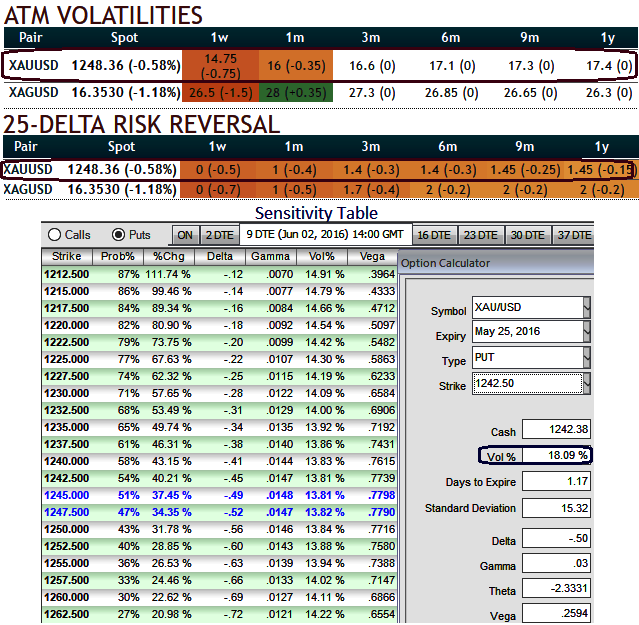
Task: Open the 30 DTE tab
Action: pos(527,235)
